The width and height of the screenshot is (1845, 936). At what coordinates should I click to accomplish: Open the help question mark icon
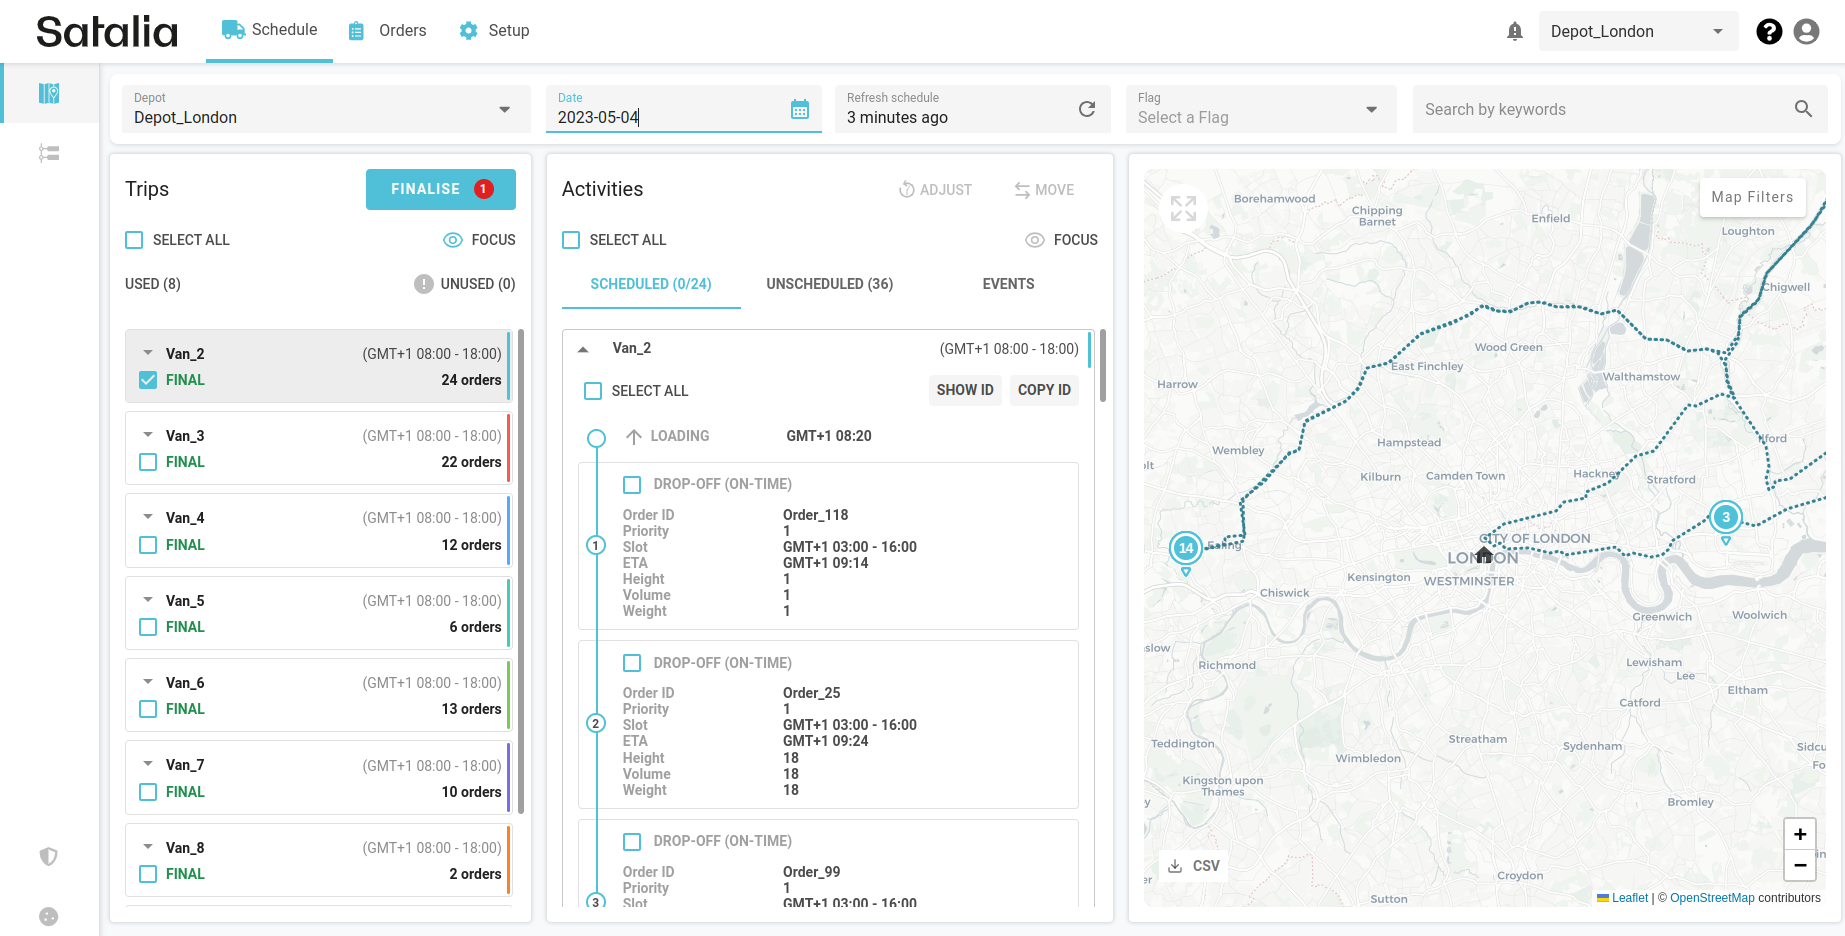[1768, 32]
